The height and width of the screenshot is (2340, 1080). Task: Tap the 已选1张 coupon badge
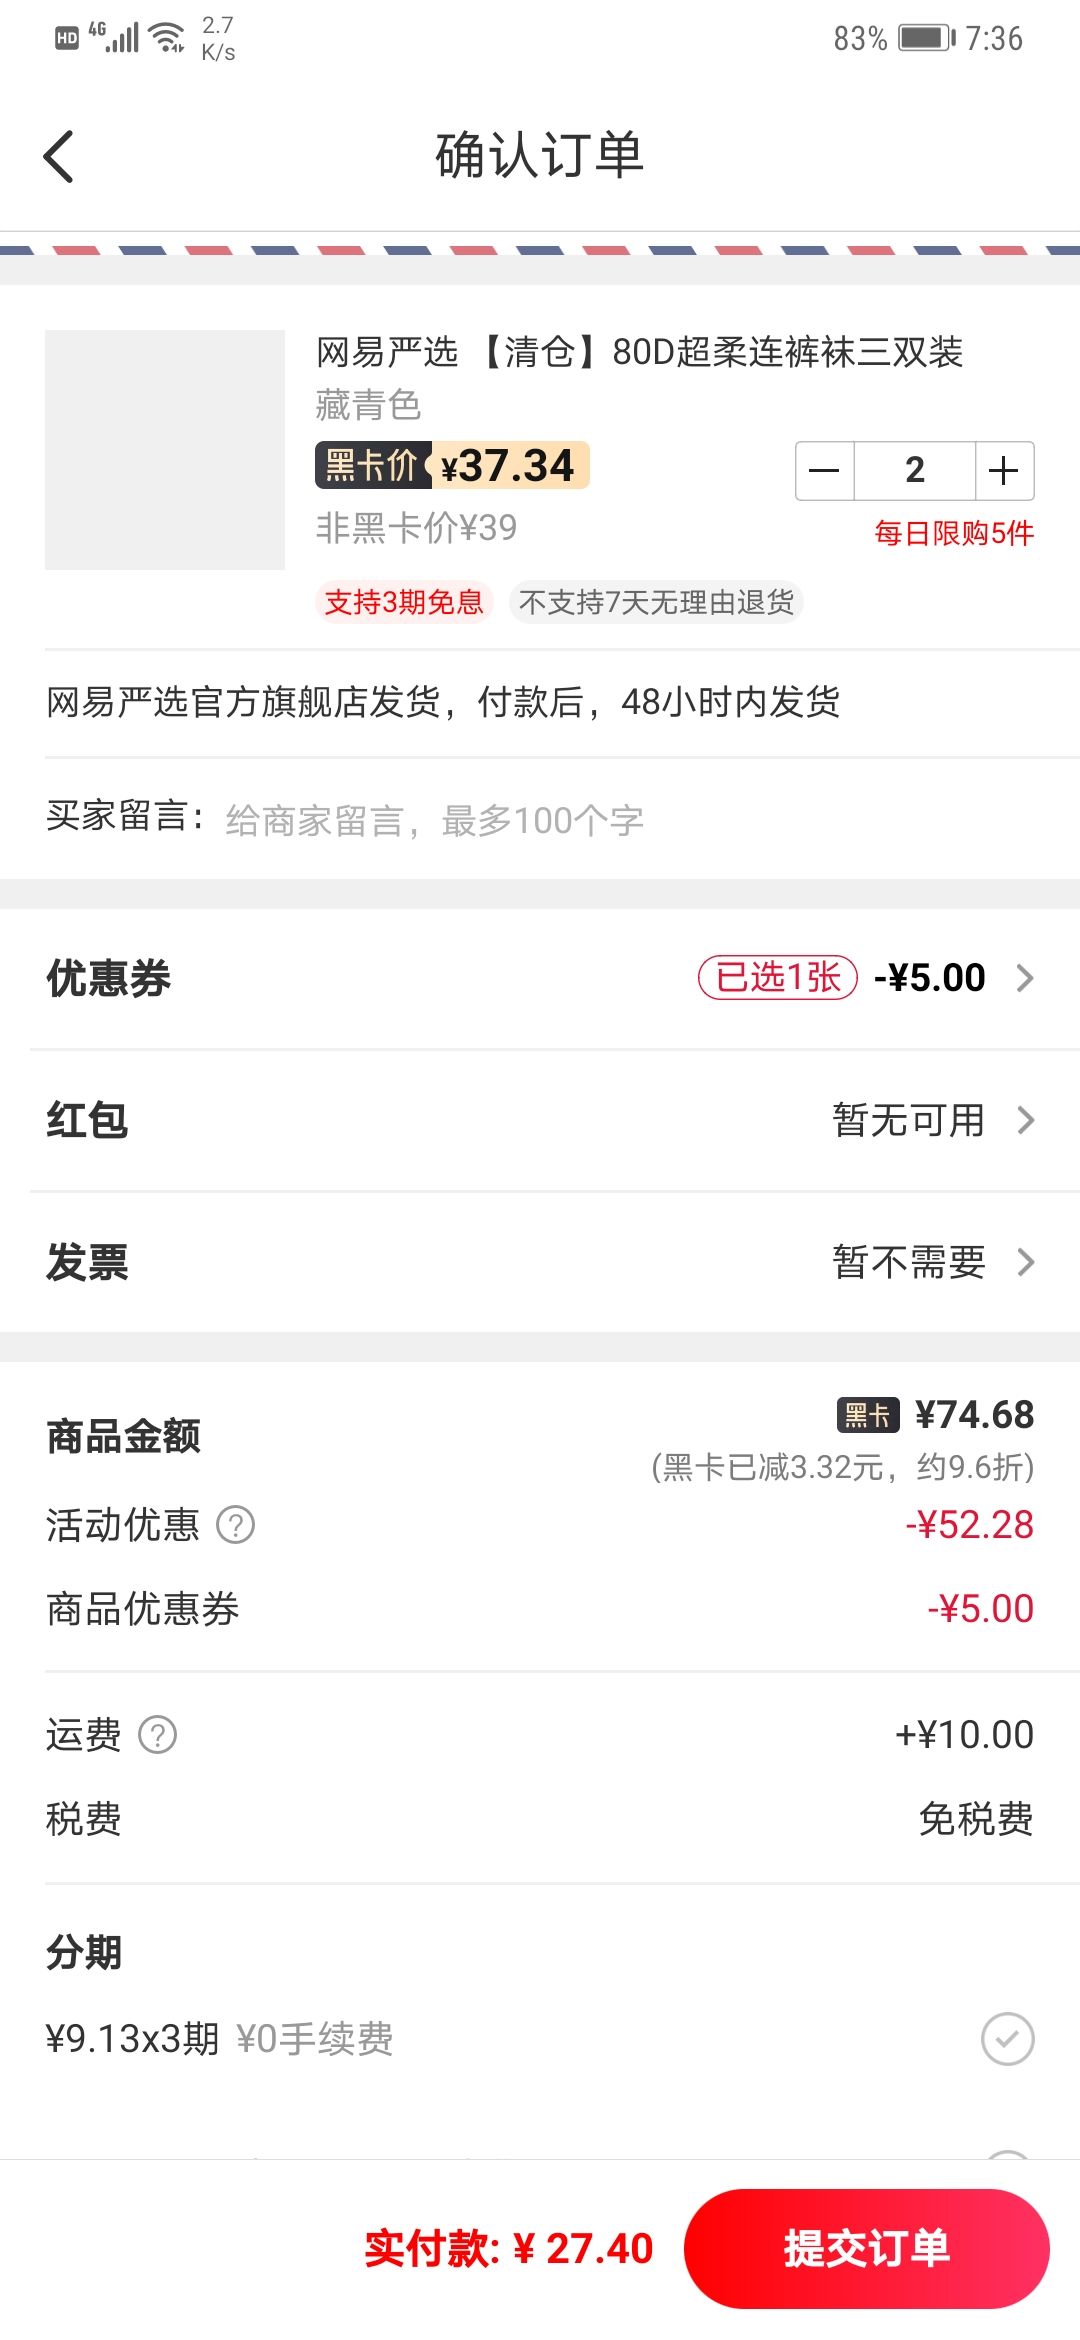point(777,977)
